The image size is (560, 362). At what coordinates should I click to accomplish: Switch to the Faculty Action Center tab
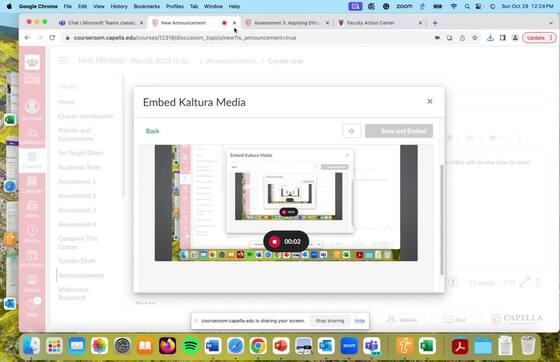379,23
